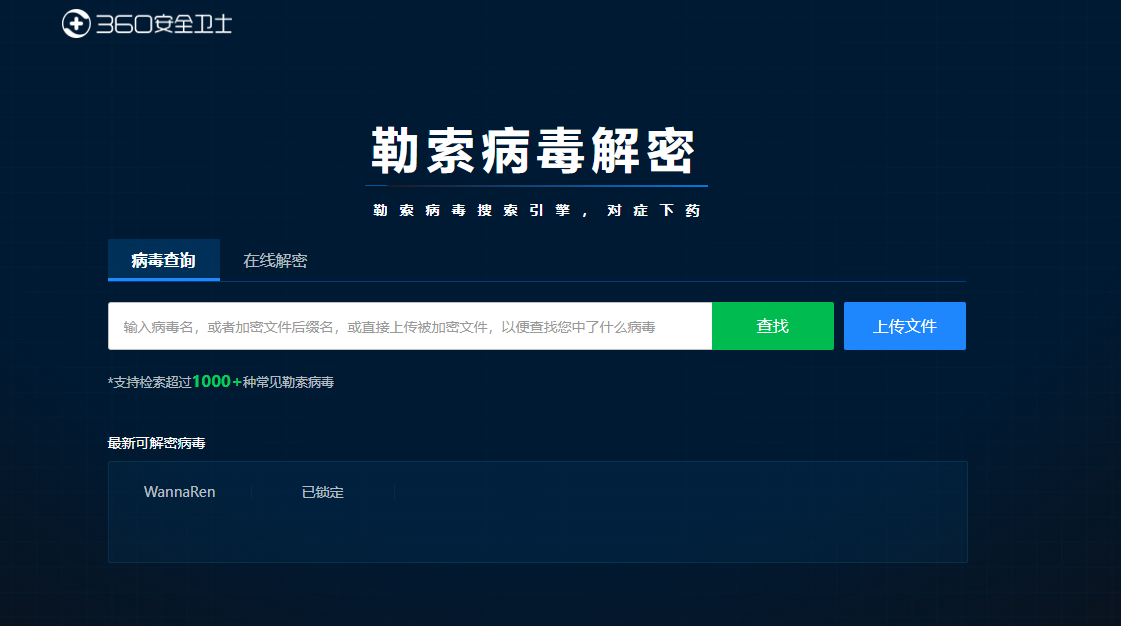
Task: Switch to the 在线解密 tab
Action: click(x=276, y=260)
